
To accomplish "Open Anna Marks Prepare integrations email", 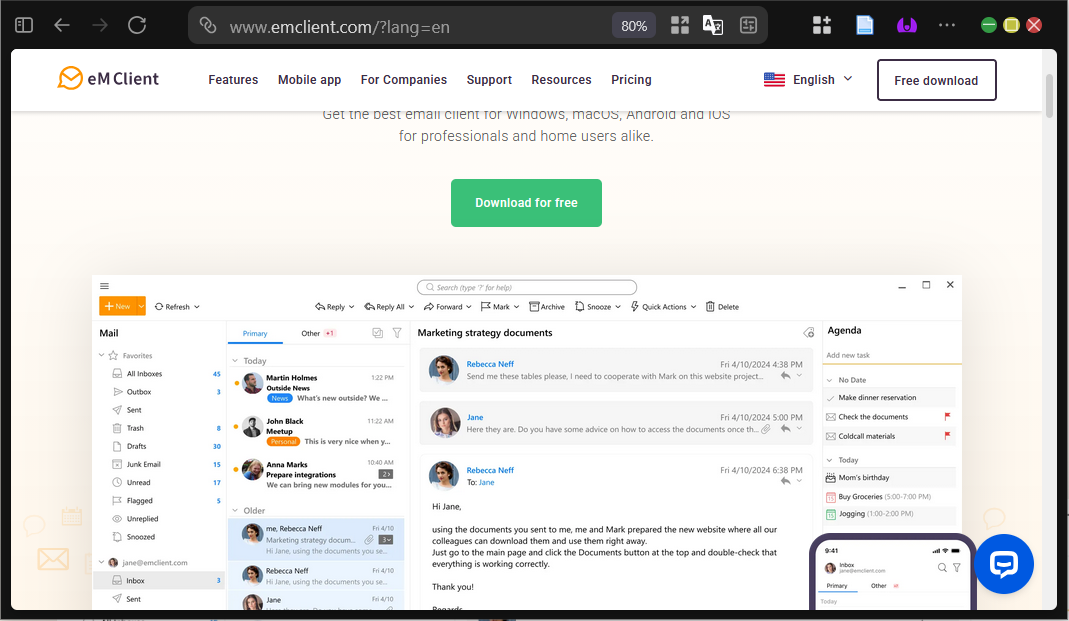I will point(316,474).
